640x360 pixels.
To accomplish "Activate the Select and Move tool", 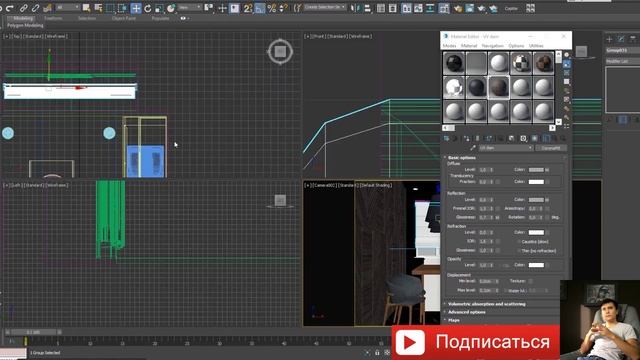I will tap(136, 8).
